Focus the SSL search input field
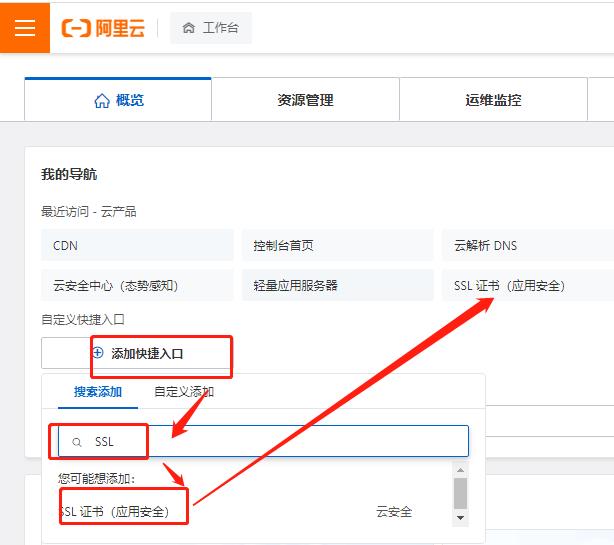Screen dimensions: 614x545 point(263,441)
